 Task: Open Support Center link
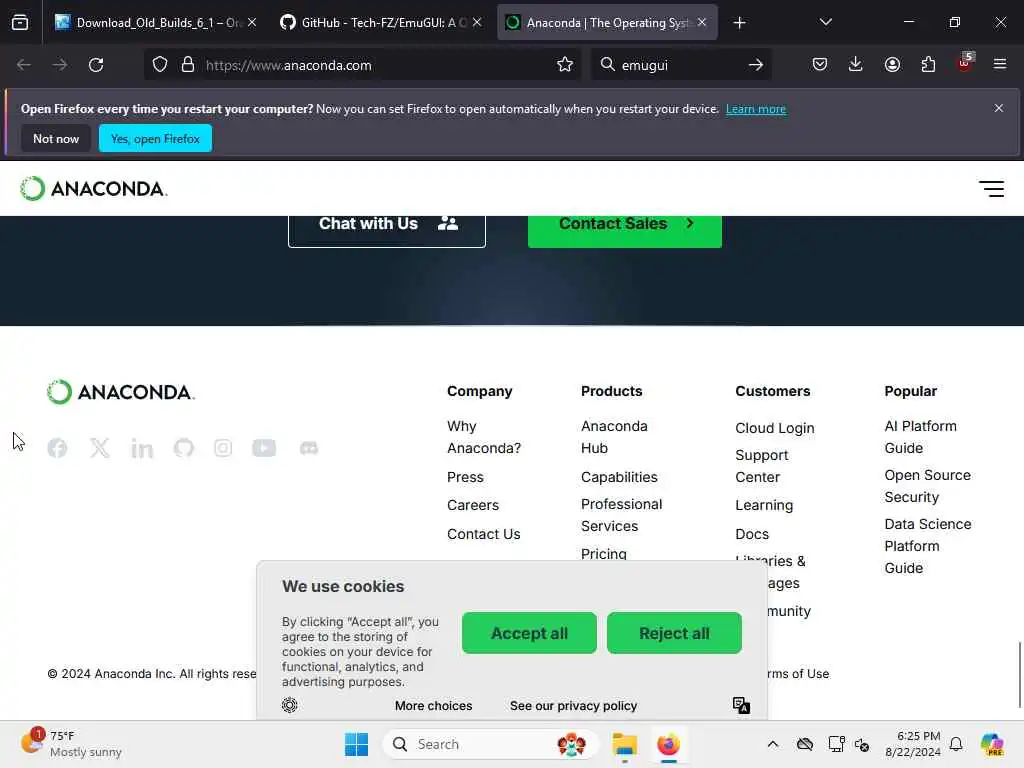(761, 466)
